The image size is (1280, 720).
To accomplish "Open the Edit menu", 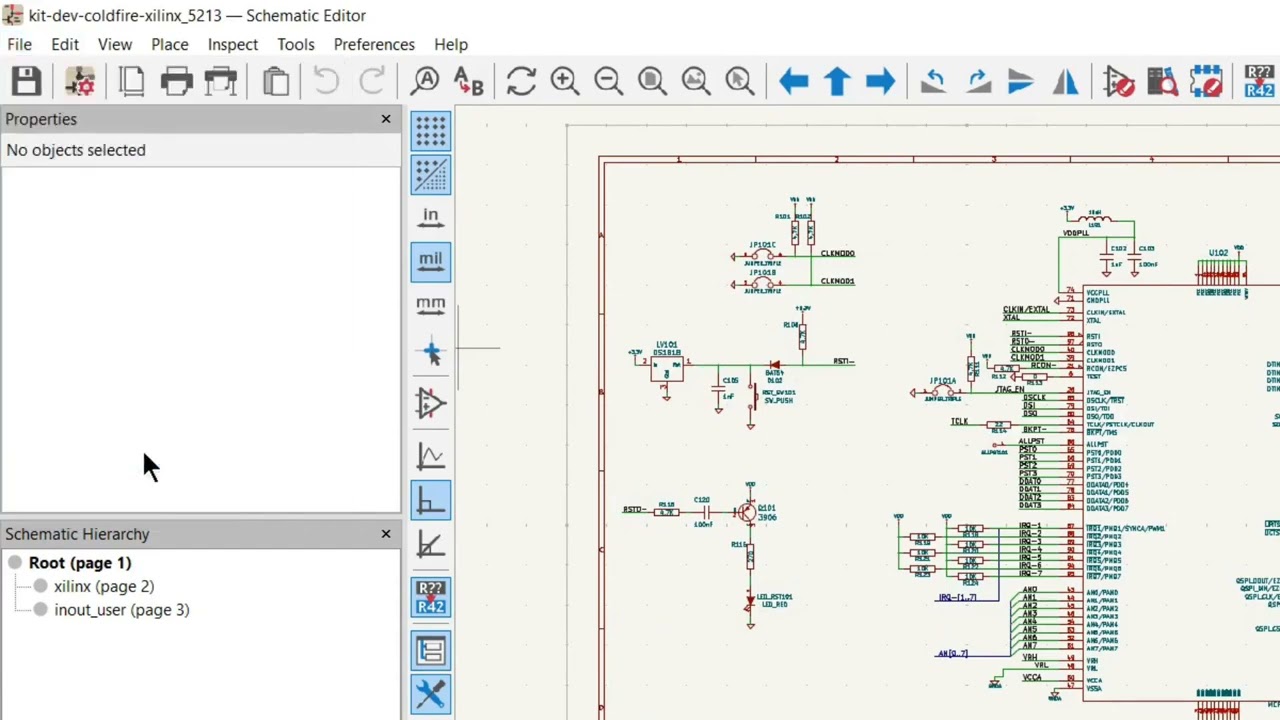I will click(65, 44).
